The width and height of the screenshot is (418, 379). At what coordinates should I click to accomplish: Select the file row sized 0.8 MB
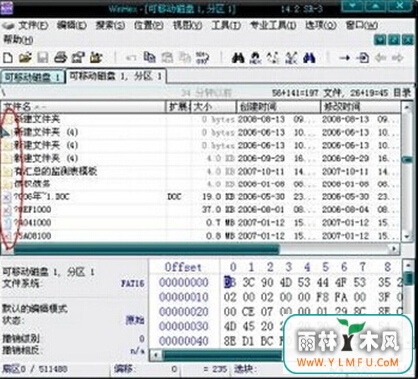200,236
